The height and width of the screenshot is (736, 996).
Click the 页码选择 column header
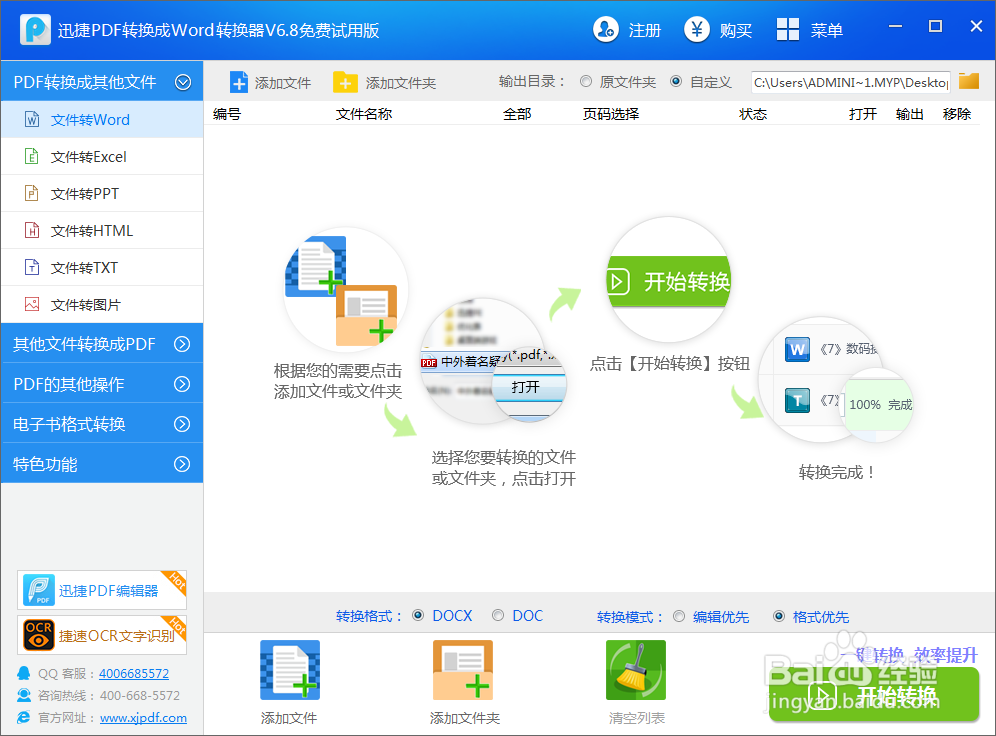(x=611, y=114)
